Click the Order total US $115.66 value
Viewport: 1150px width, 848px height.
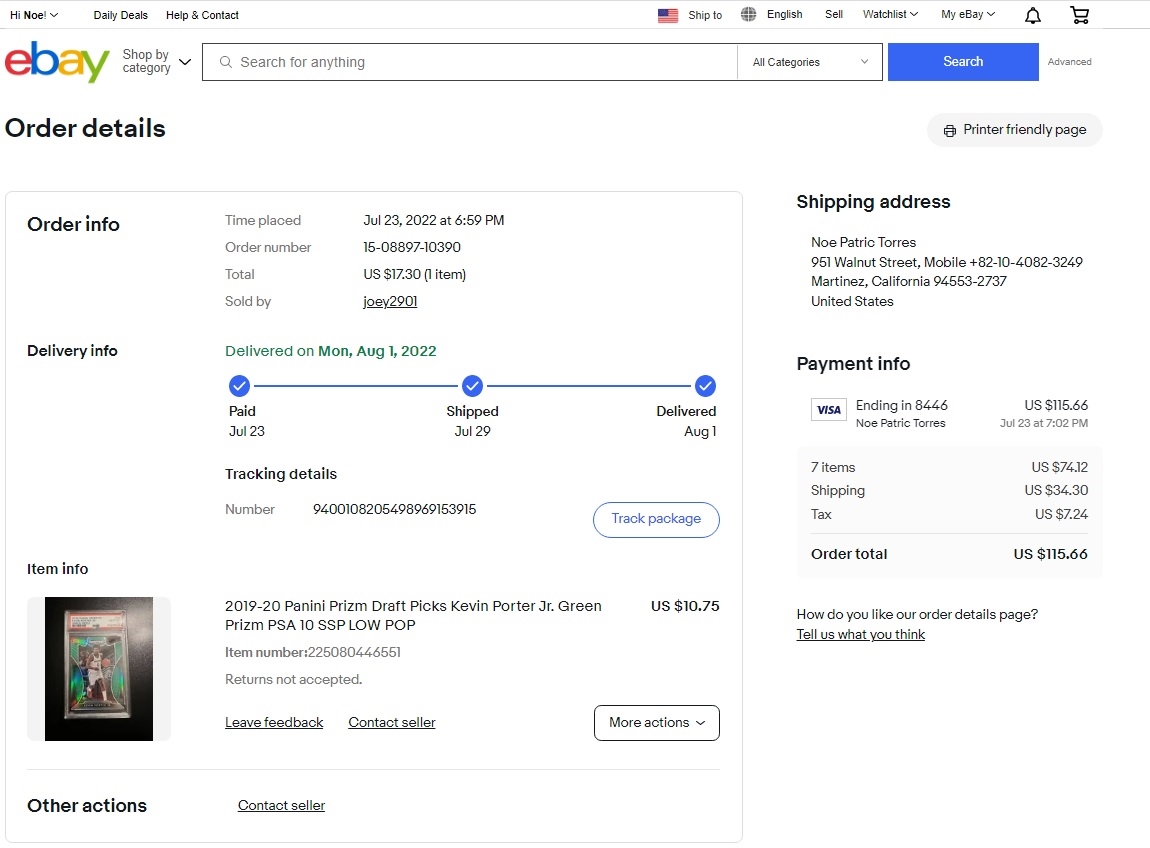[1050, 554]
